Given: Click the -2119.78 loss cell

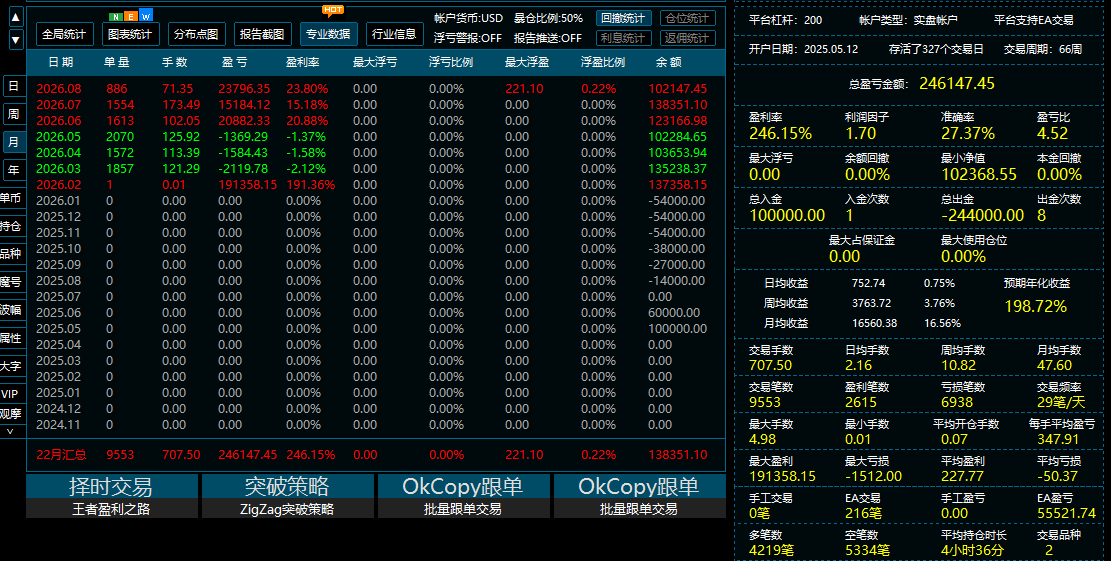Looking at the screenshot, I should 244,169.
